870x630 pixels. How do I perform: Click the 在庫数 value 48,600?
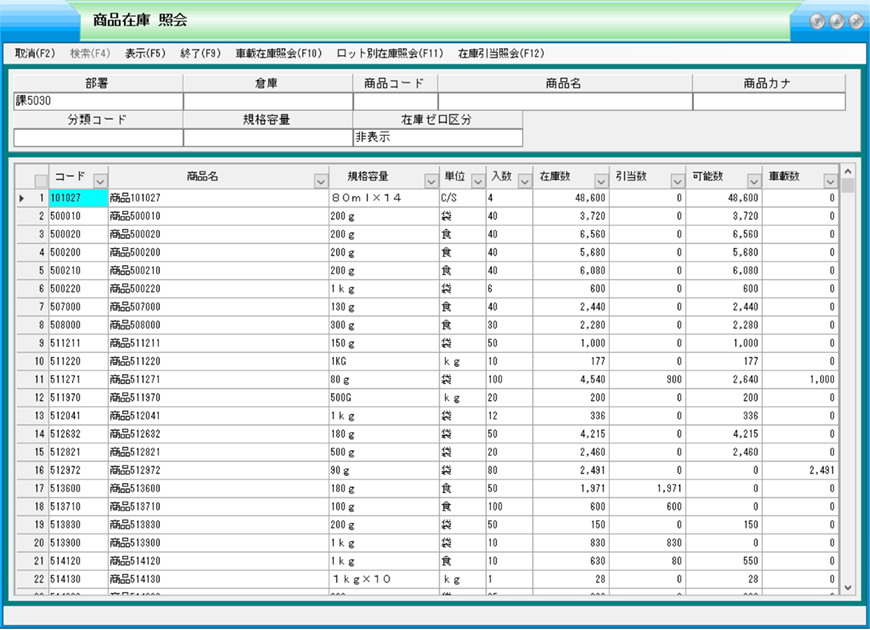590,198
